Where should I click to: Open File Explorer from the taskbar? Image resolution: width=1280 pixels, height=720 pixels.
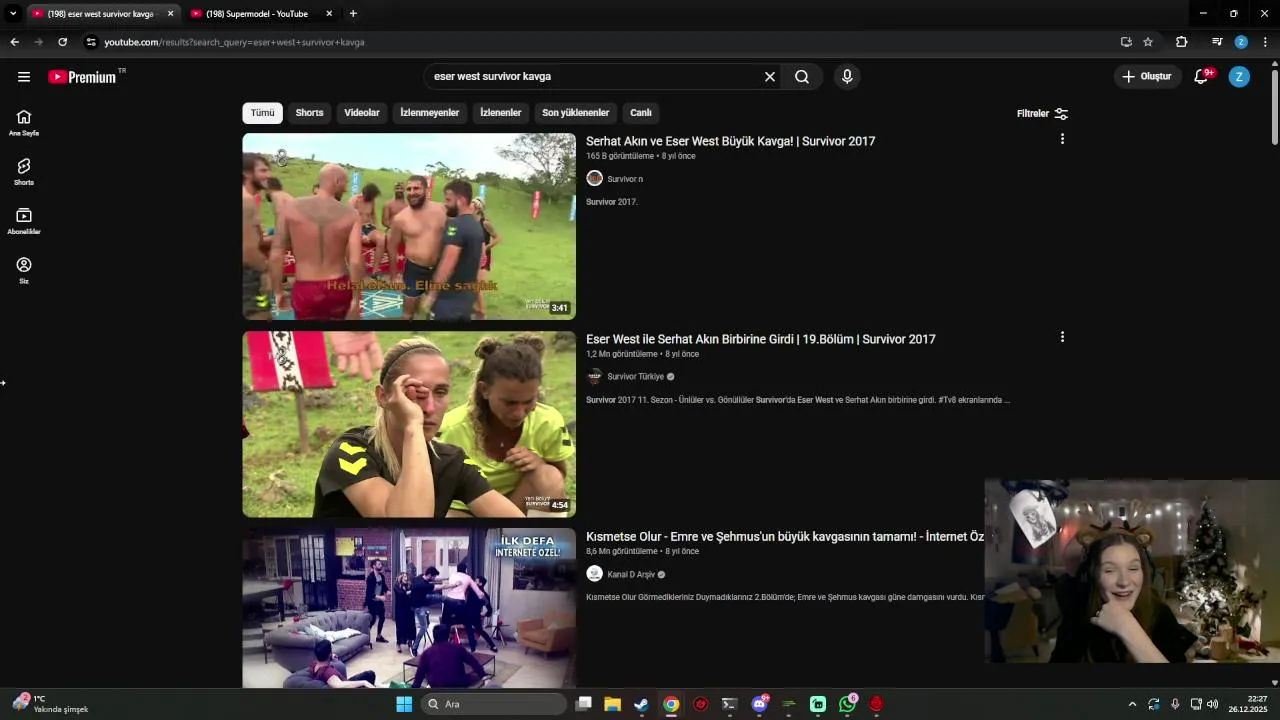tap(612, 704)
